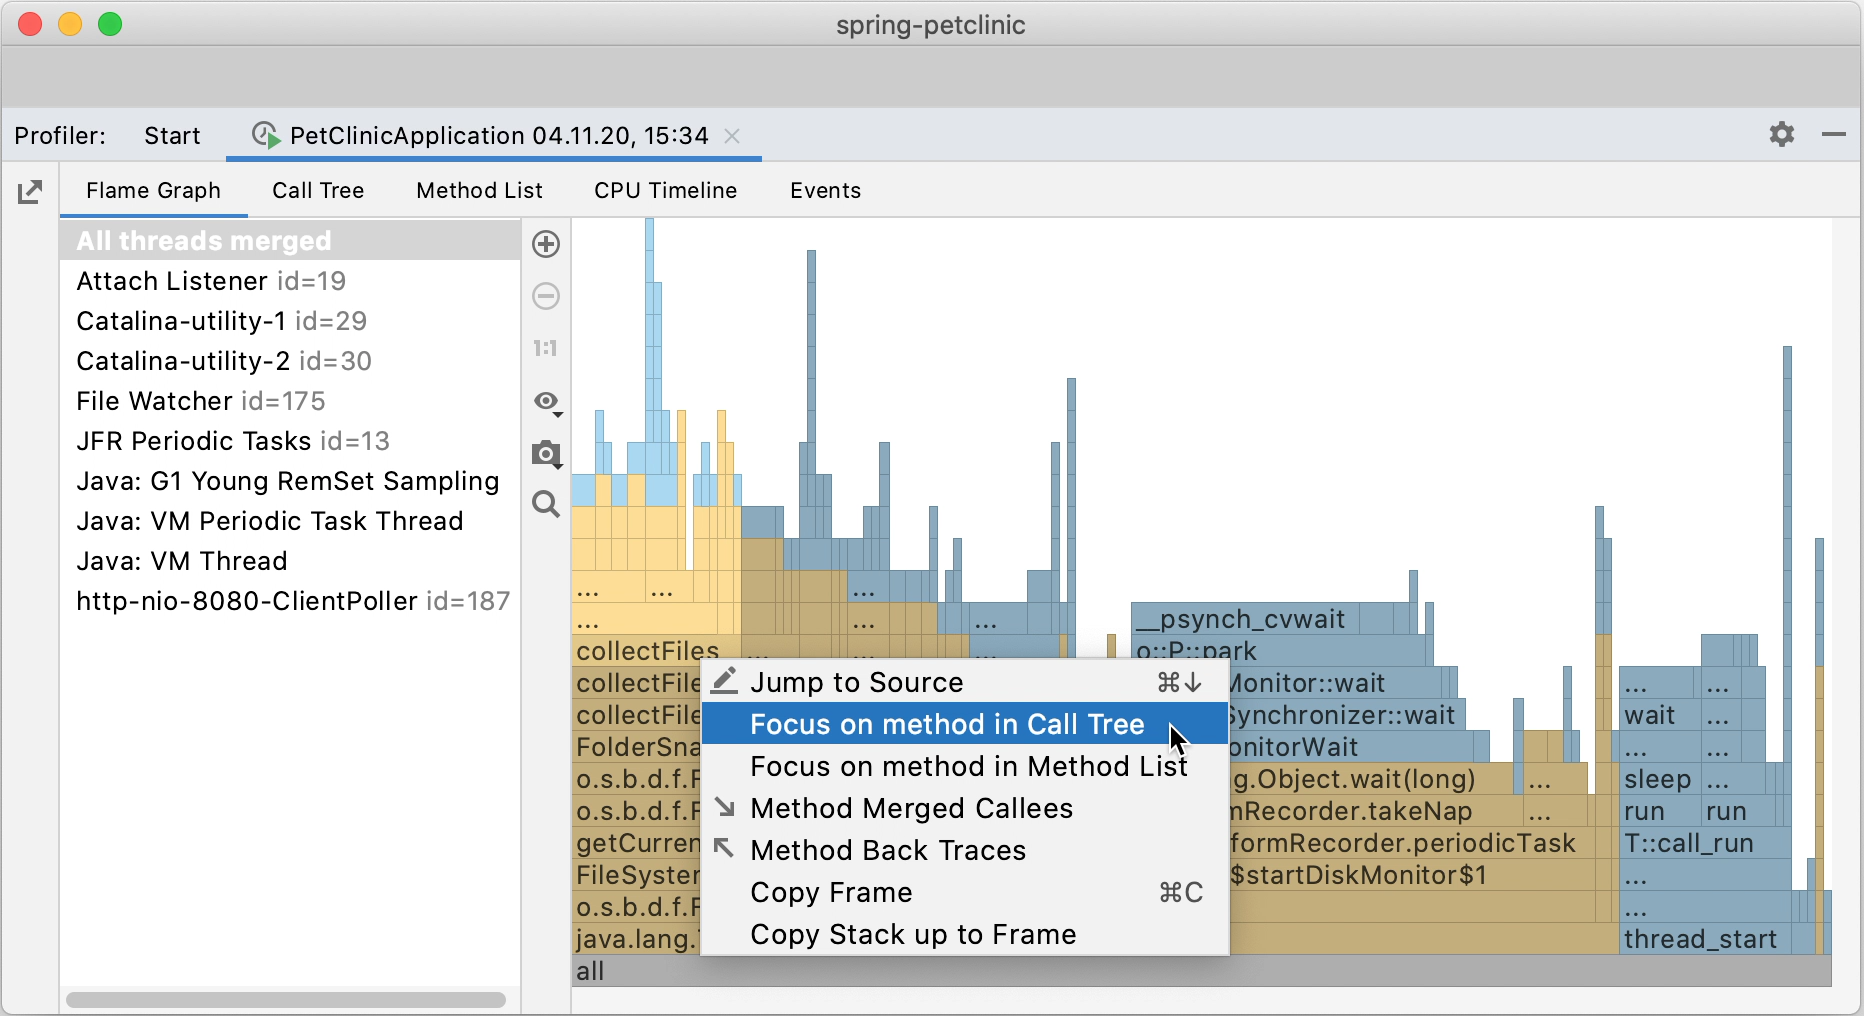Select Method Back Traces option
The width and height of the screenshot is (1864, 1016).
click(888, 850)
